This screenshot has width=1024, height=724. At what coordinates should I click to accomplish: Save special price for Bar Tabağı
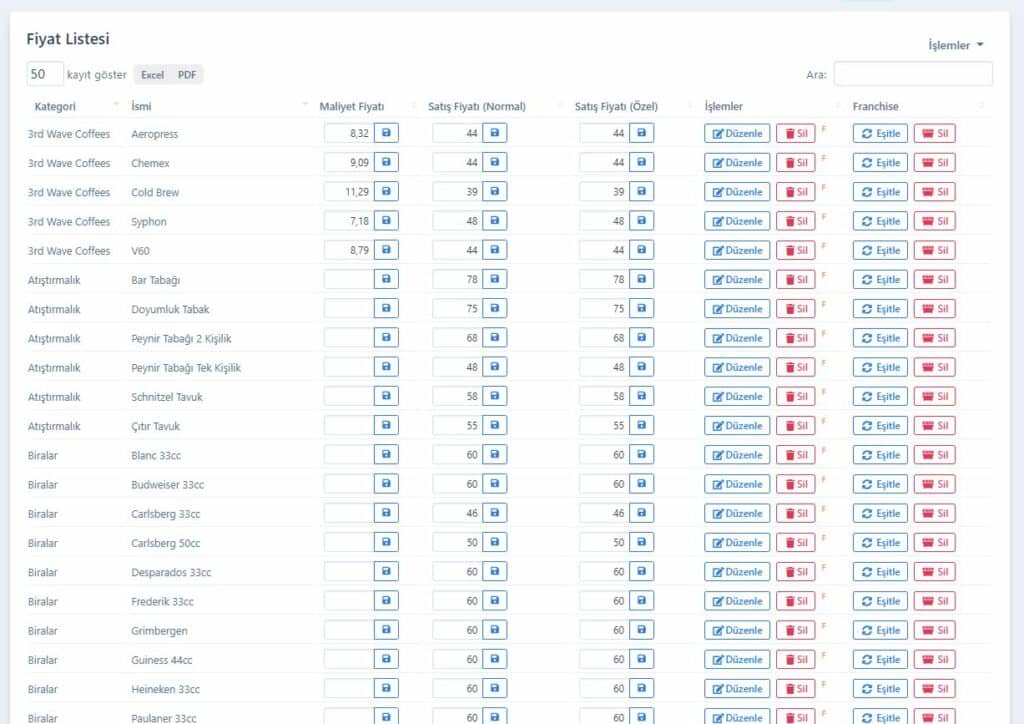(641, 279)
